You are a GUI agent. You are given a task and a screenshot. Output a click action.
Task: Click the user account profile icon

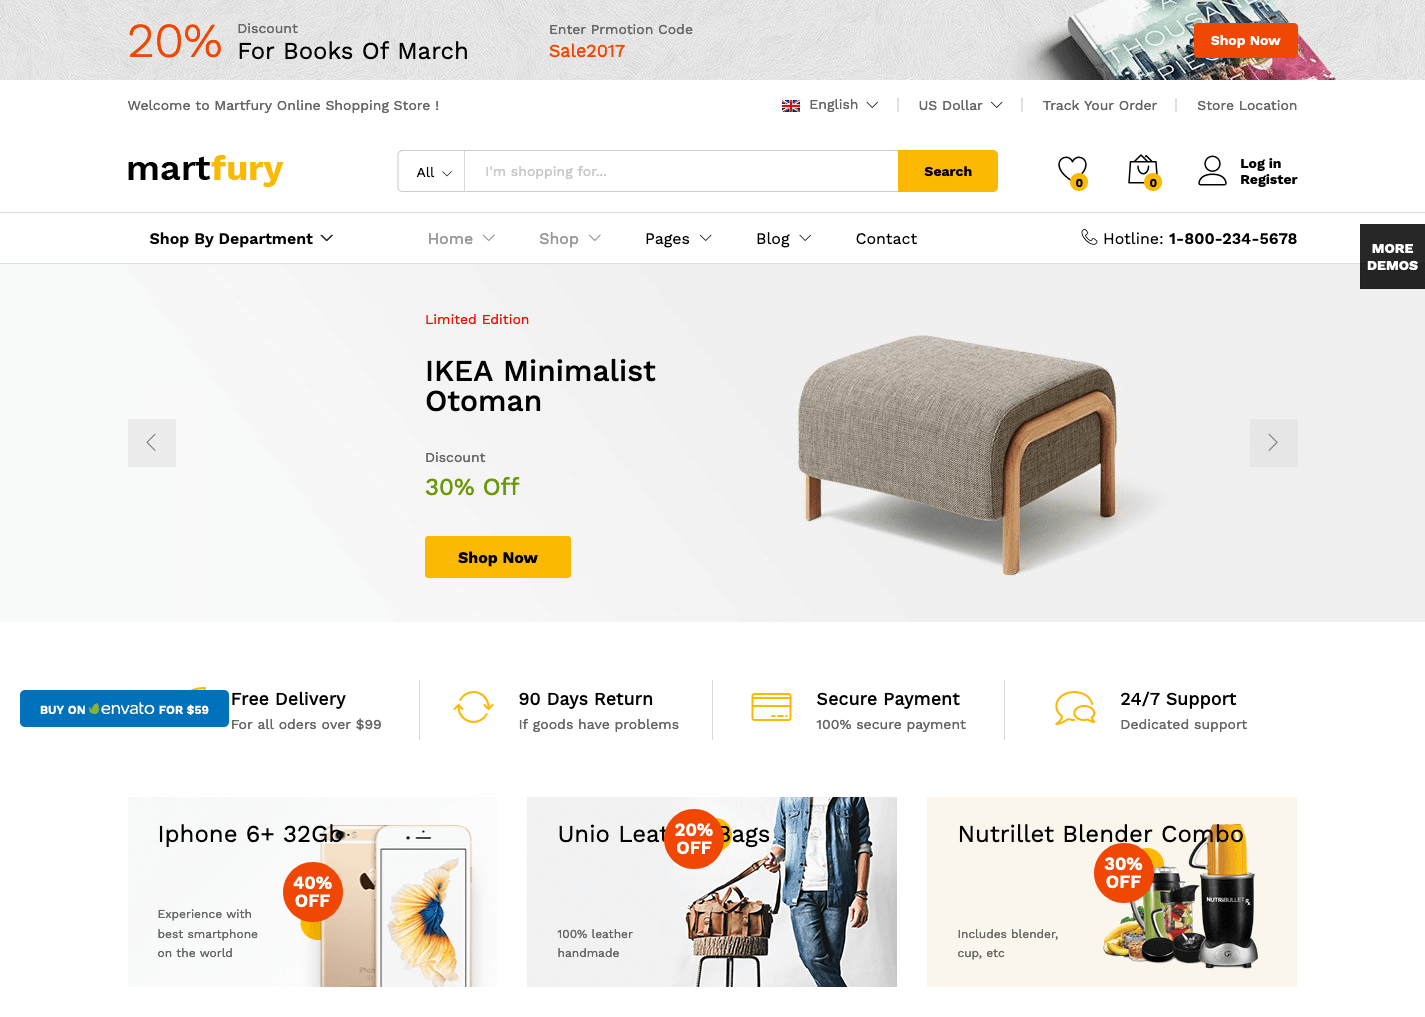tap(1212, 171)
